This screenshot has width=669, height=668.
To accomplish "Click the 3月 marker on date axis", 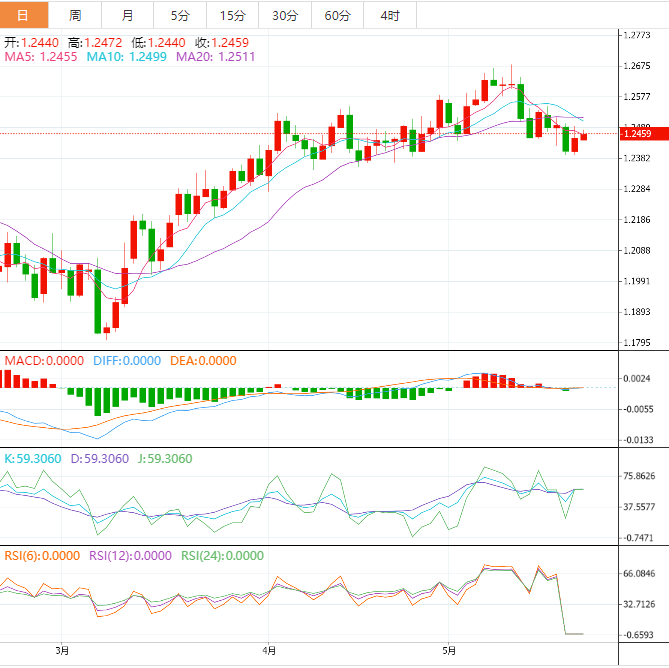I will [x=62, y=651].
